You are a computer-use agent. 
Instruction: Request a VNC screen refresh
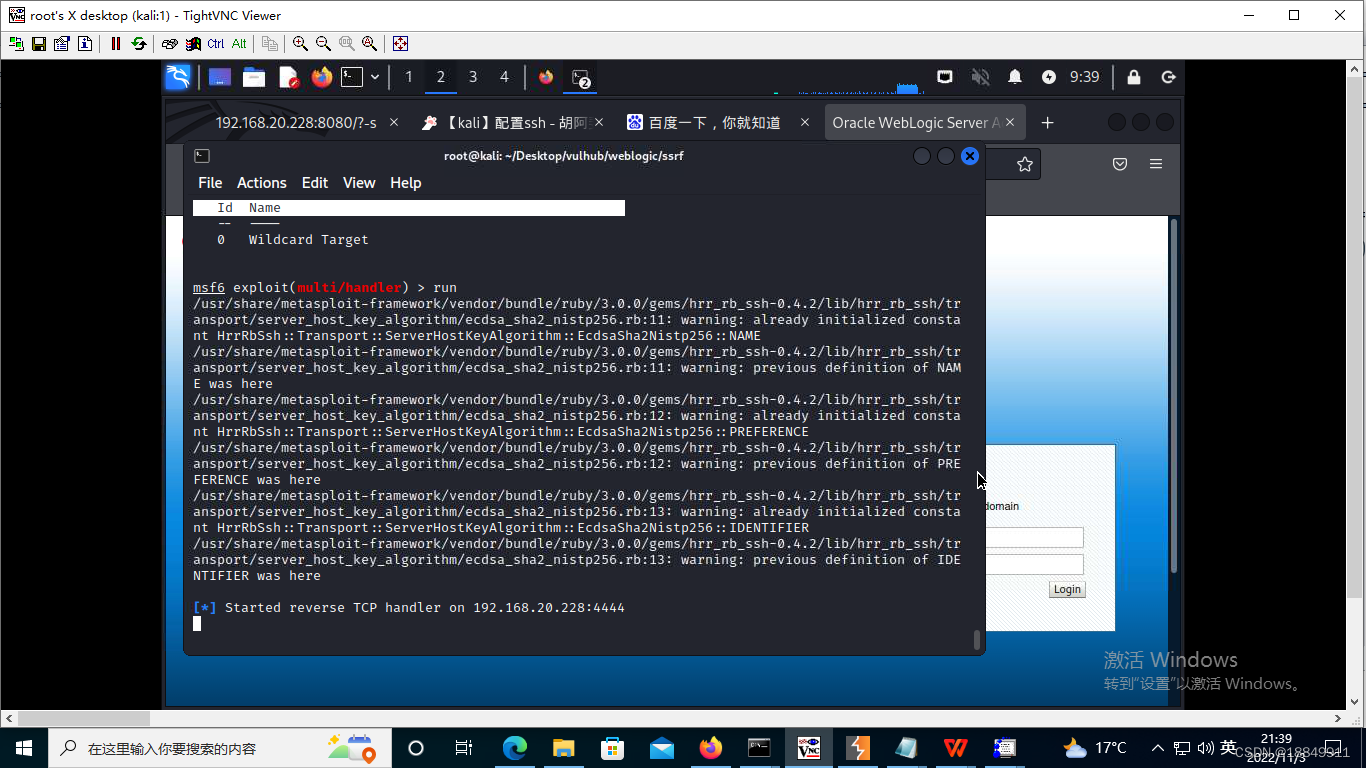pos(139,44)
